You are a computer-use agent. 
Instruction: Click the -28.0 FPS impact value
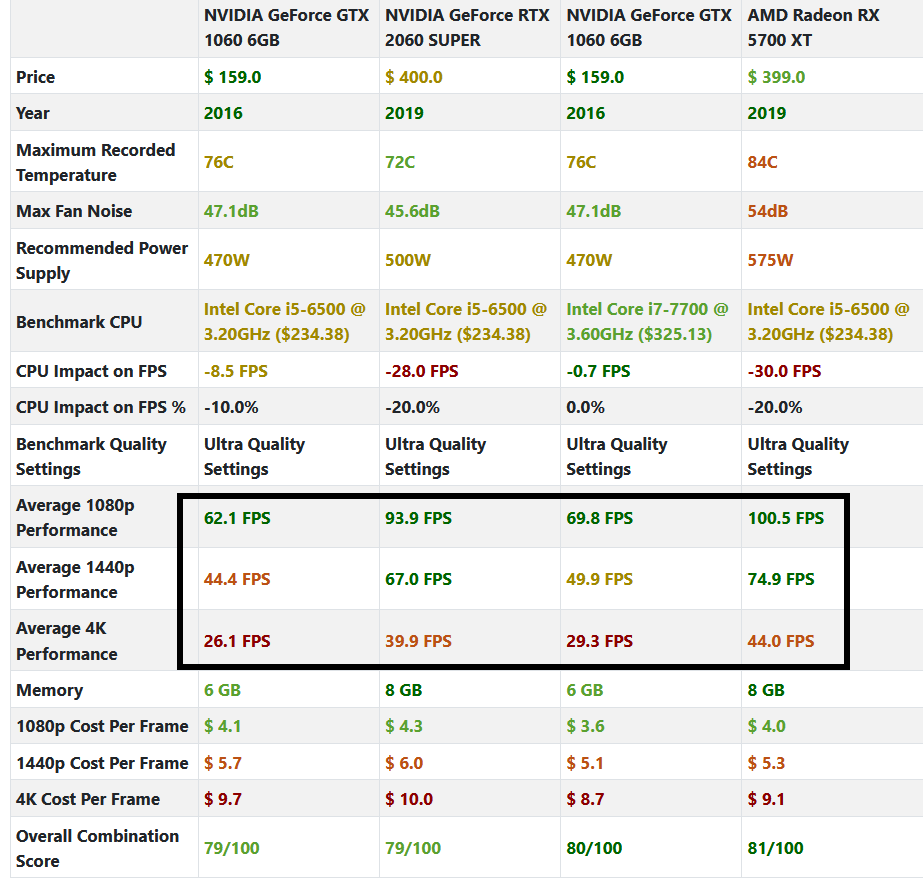[x=421, y=371]
